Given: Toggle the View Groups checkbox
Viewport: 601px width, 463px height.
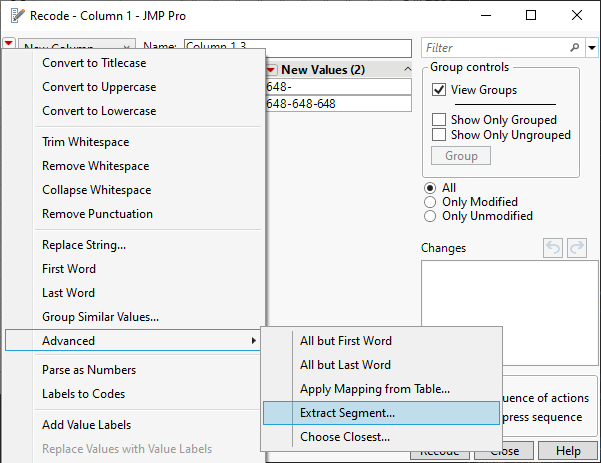Looking at the screenshot, I should point(439,90).
